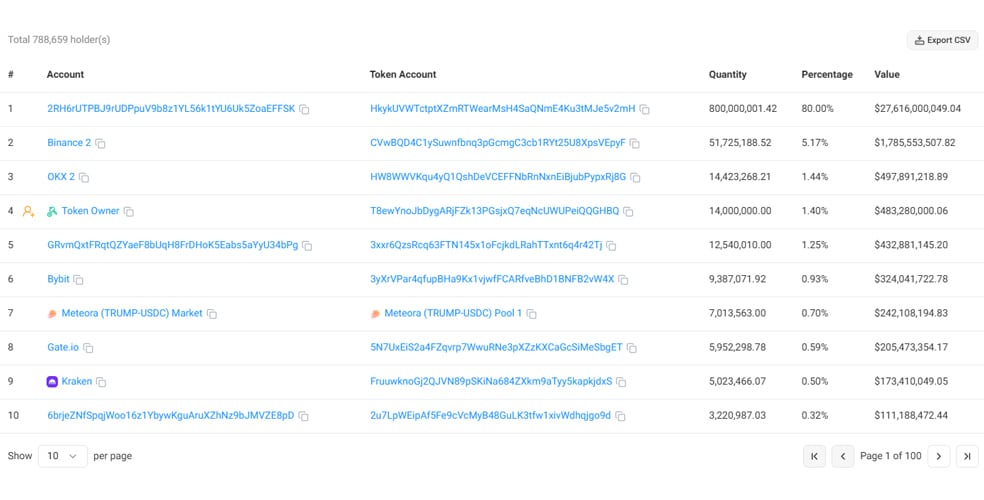Open the Binance 2 account link
The image size is (984, 500).
pos(69,142)
